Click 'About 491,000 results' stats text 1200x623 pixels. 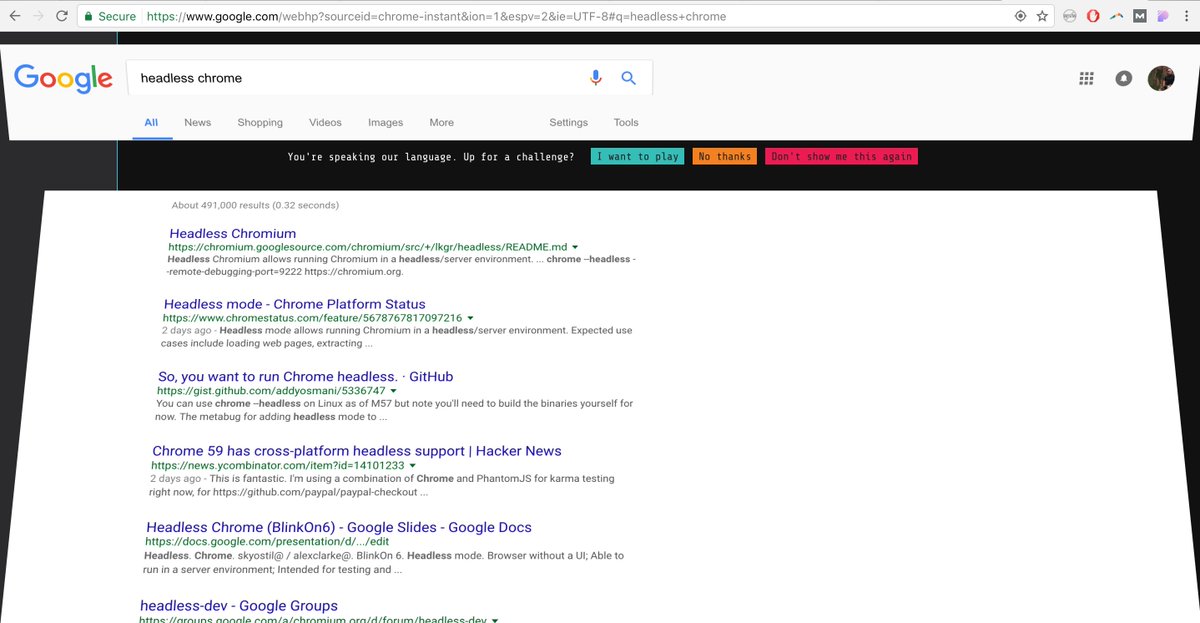tap(255, 205)
